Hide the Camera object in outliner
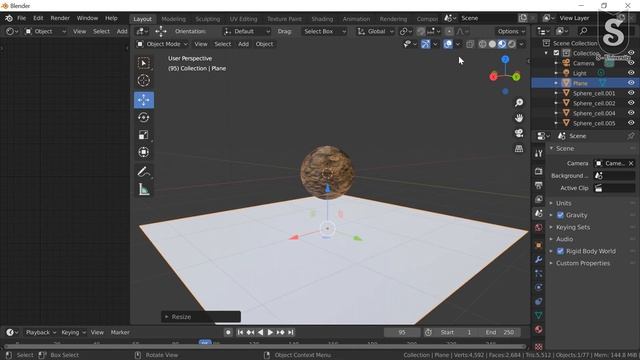The image size is (640, 360). tap(631, 63)
